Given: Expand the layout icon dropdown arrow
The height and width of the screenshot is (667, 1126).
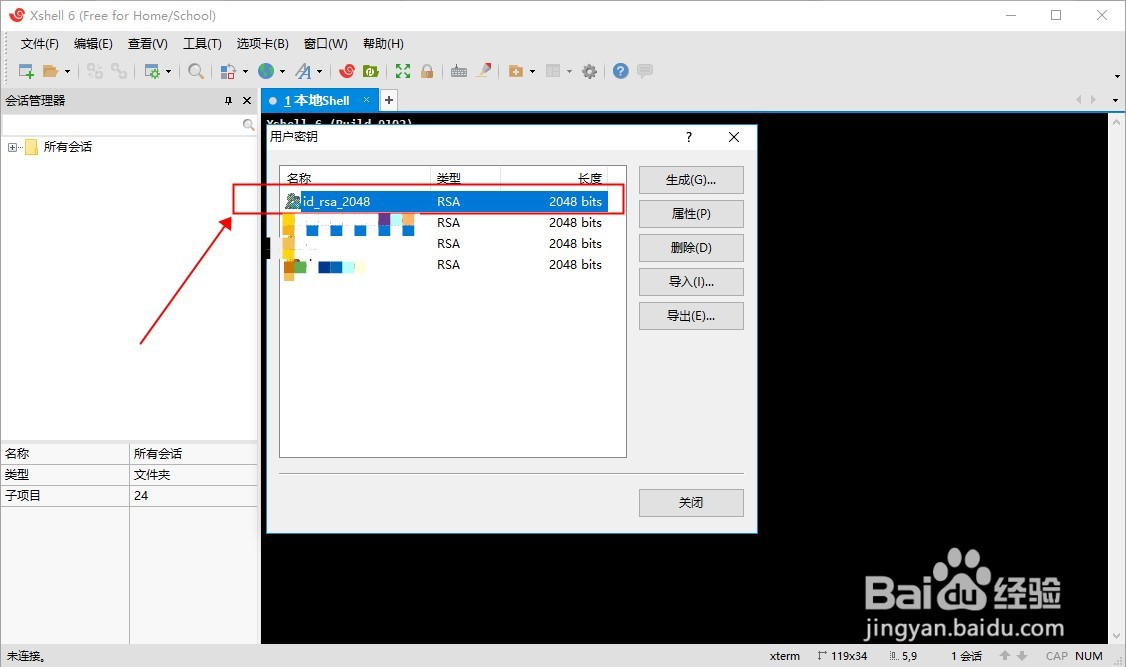Looking at the screenshot, I should point(569,71).
